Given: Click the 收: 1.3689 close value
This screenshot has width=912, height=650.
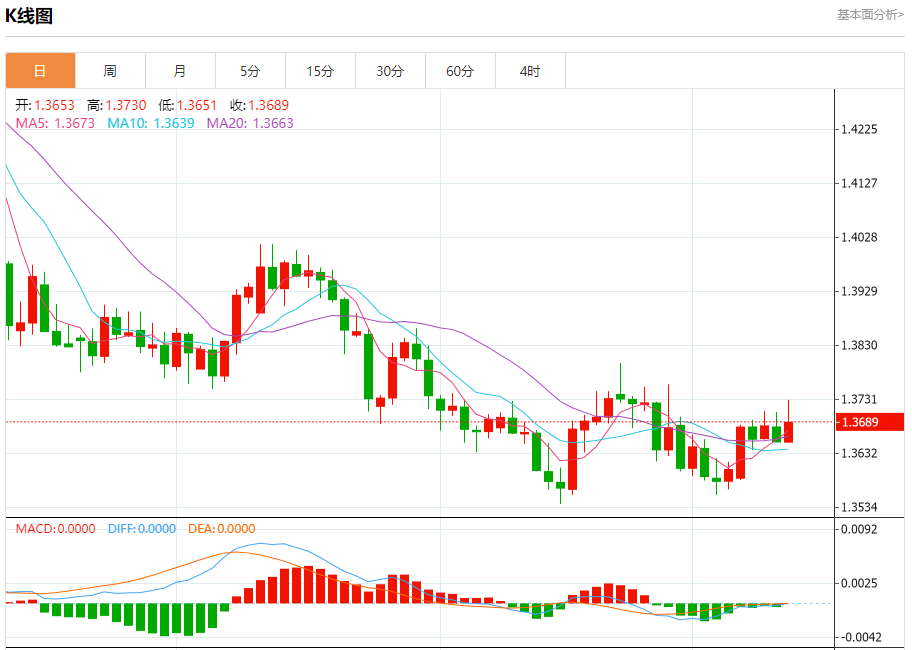Looking at the screenshot, I should click(x=259, y=105).
